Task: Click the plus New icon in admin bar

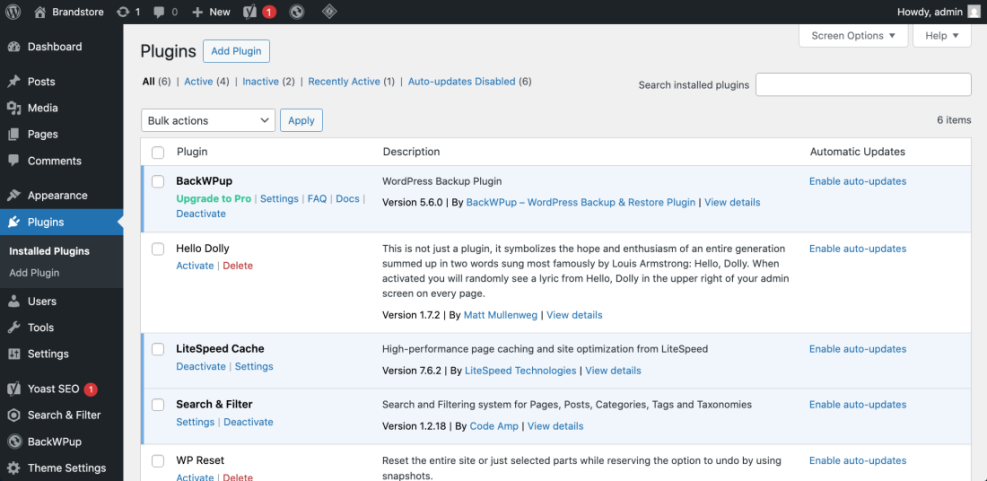Action: (x=198, y=12)
